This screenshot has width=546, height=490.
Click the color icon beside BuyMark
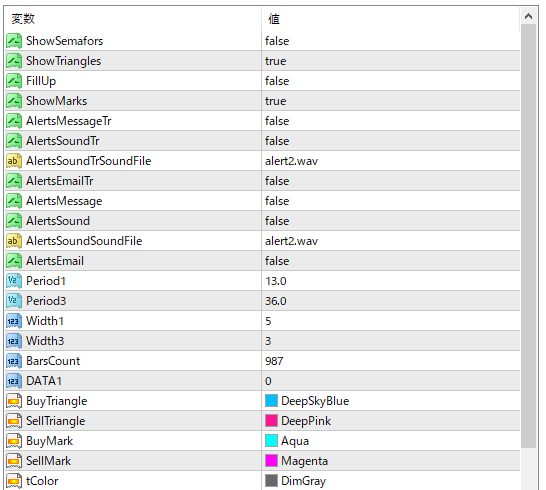point(14,441)
